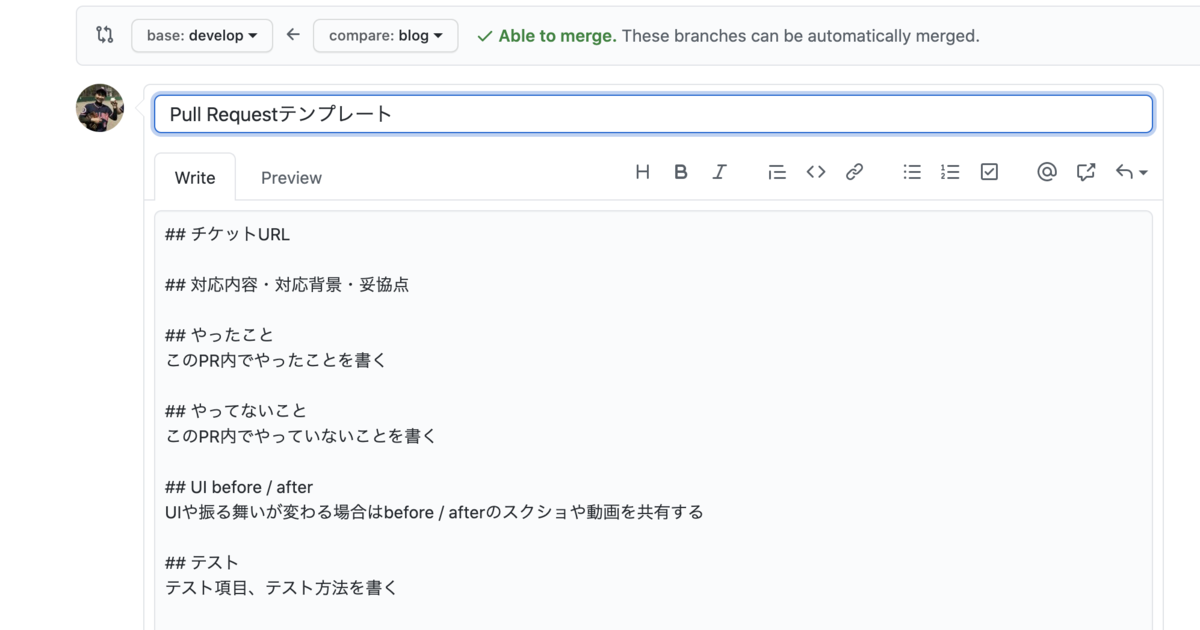Add a bulleted list icon

912,172
